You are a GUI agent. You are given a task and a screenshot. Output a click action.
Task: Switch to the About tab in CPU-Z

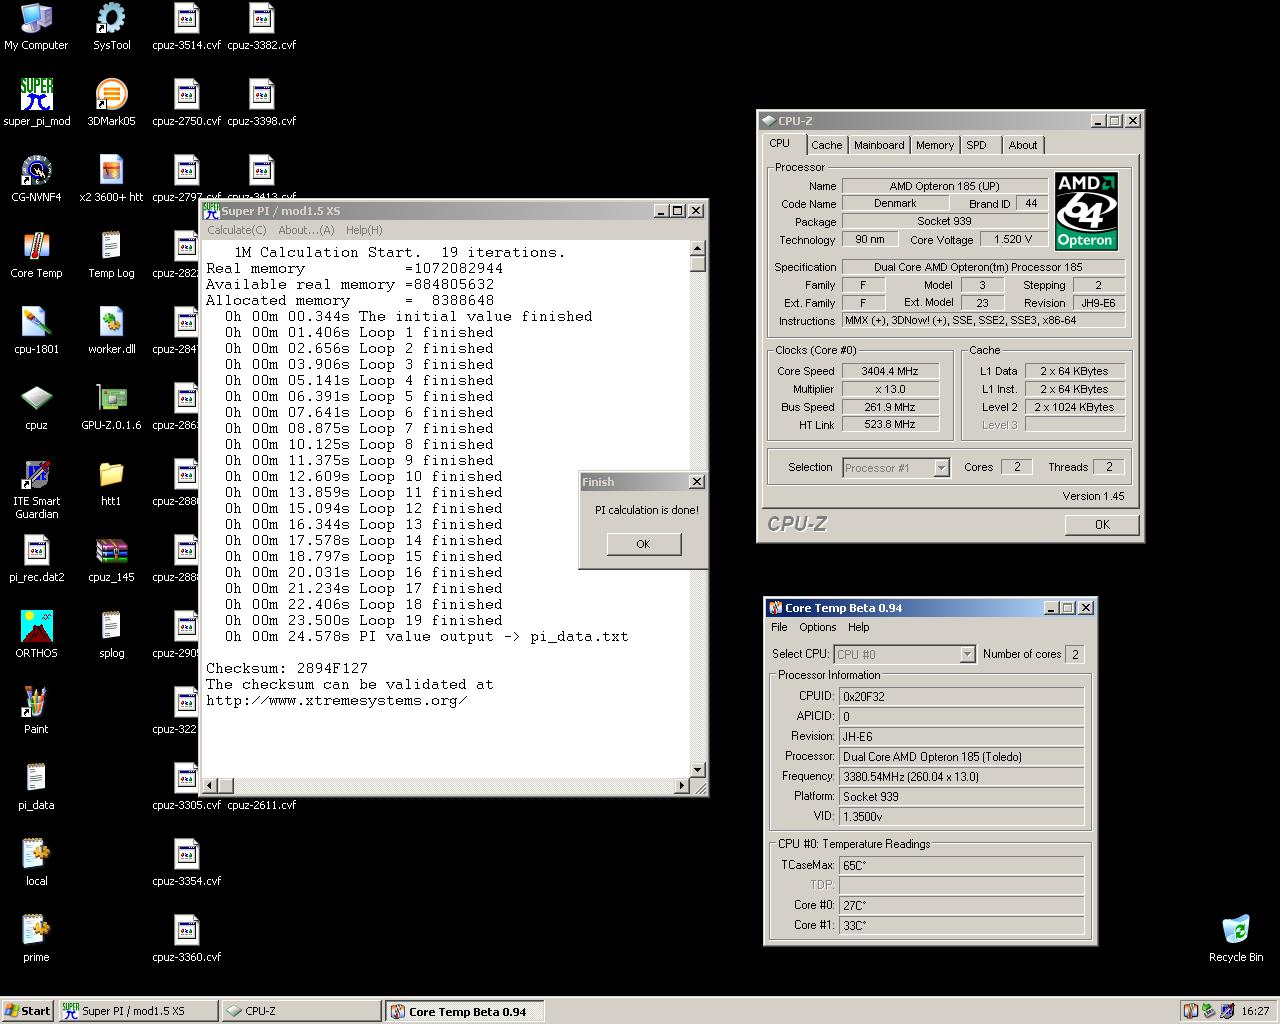pos(1022,145)
